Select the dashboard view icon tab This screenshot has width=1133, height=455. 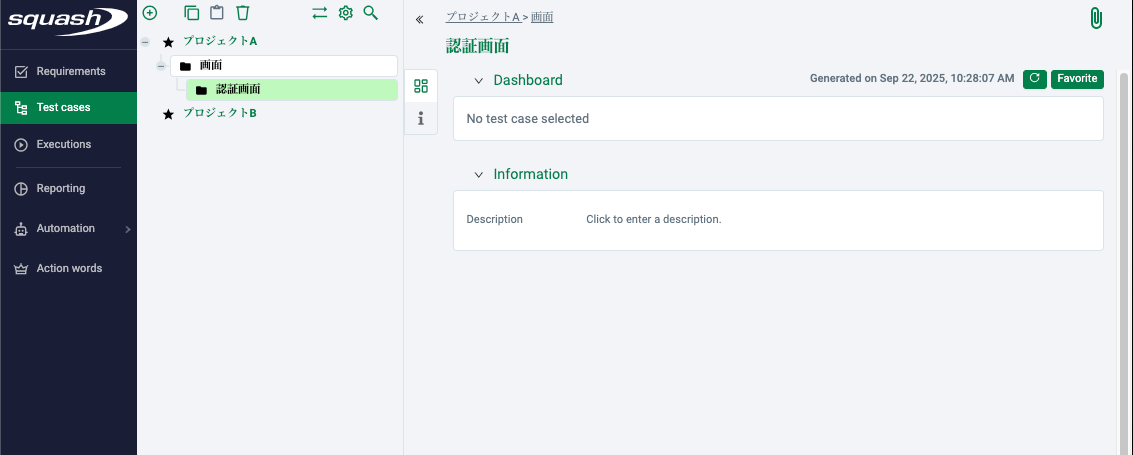coord(421,86)
